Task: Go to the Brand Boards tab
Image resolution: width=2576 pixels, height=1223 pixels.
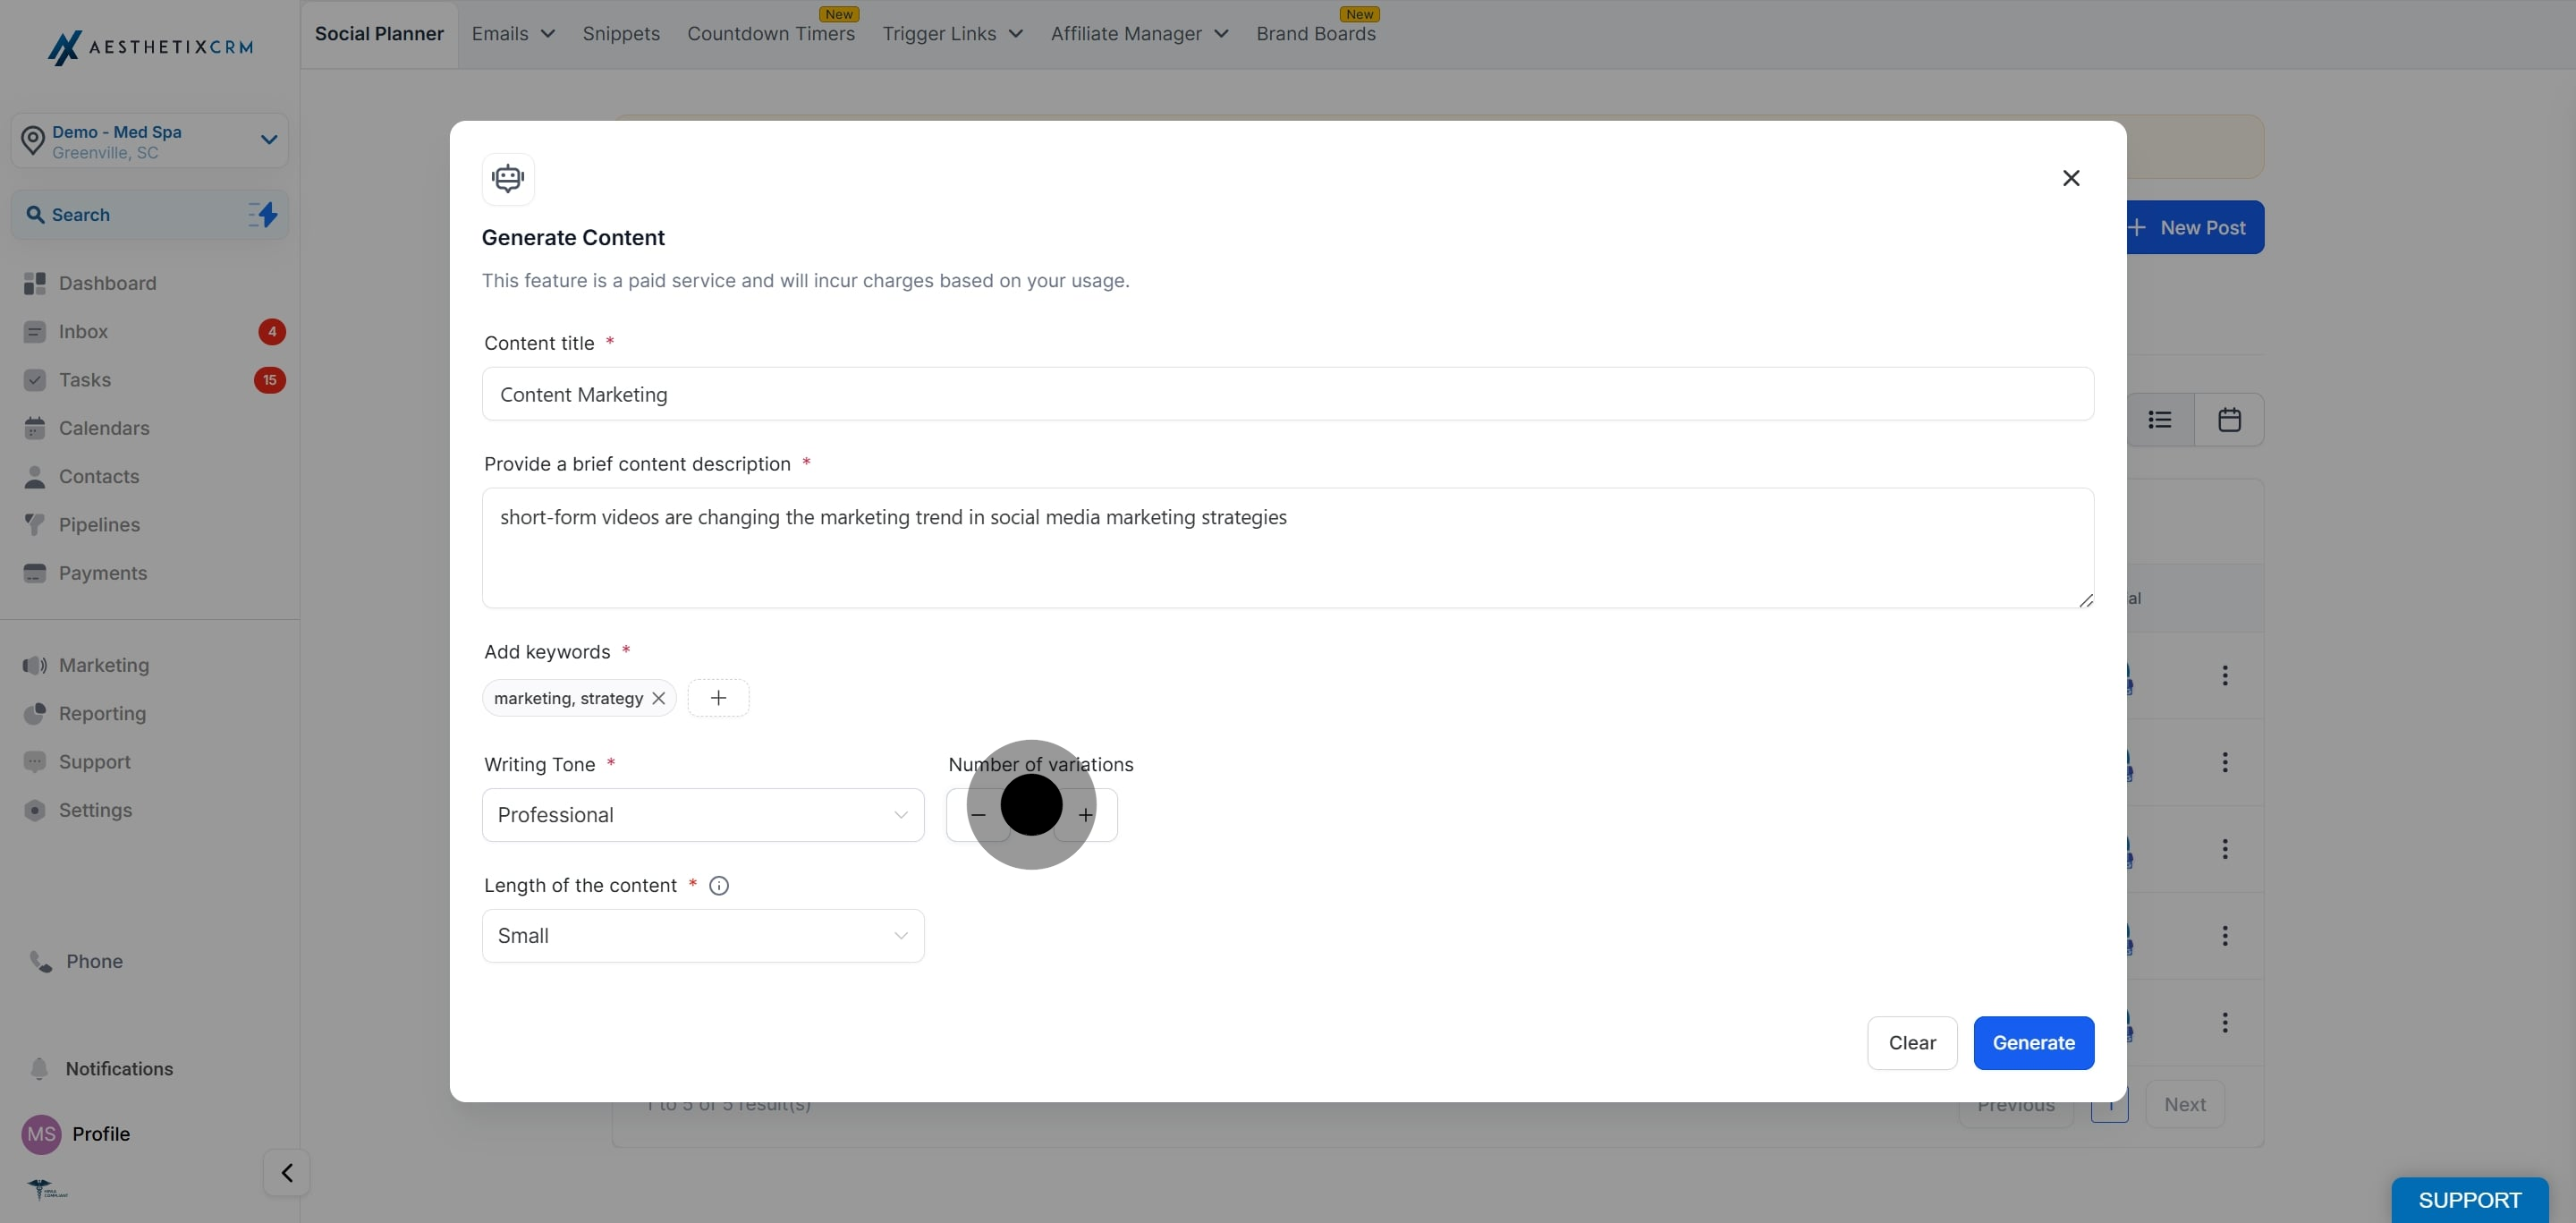Action: point(1316,34)
